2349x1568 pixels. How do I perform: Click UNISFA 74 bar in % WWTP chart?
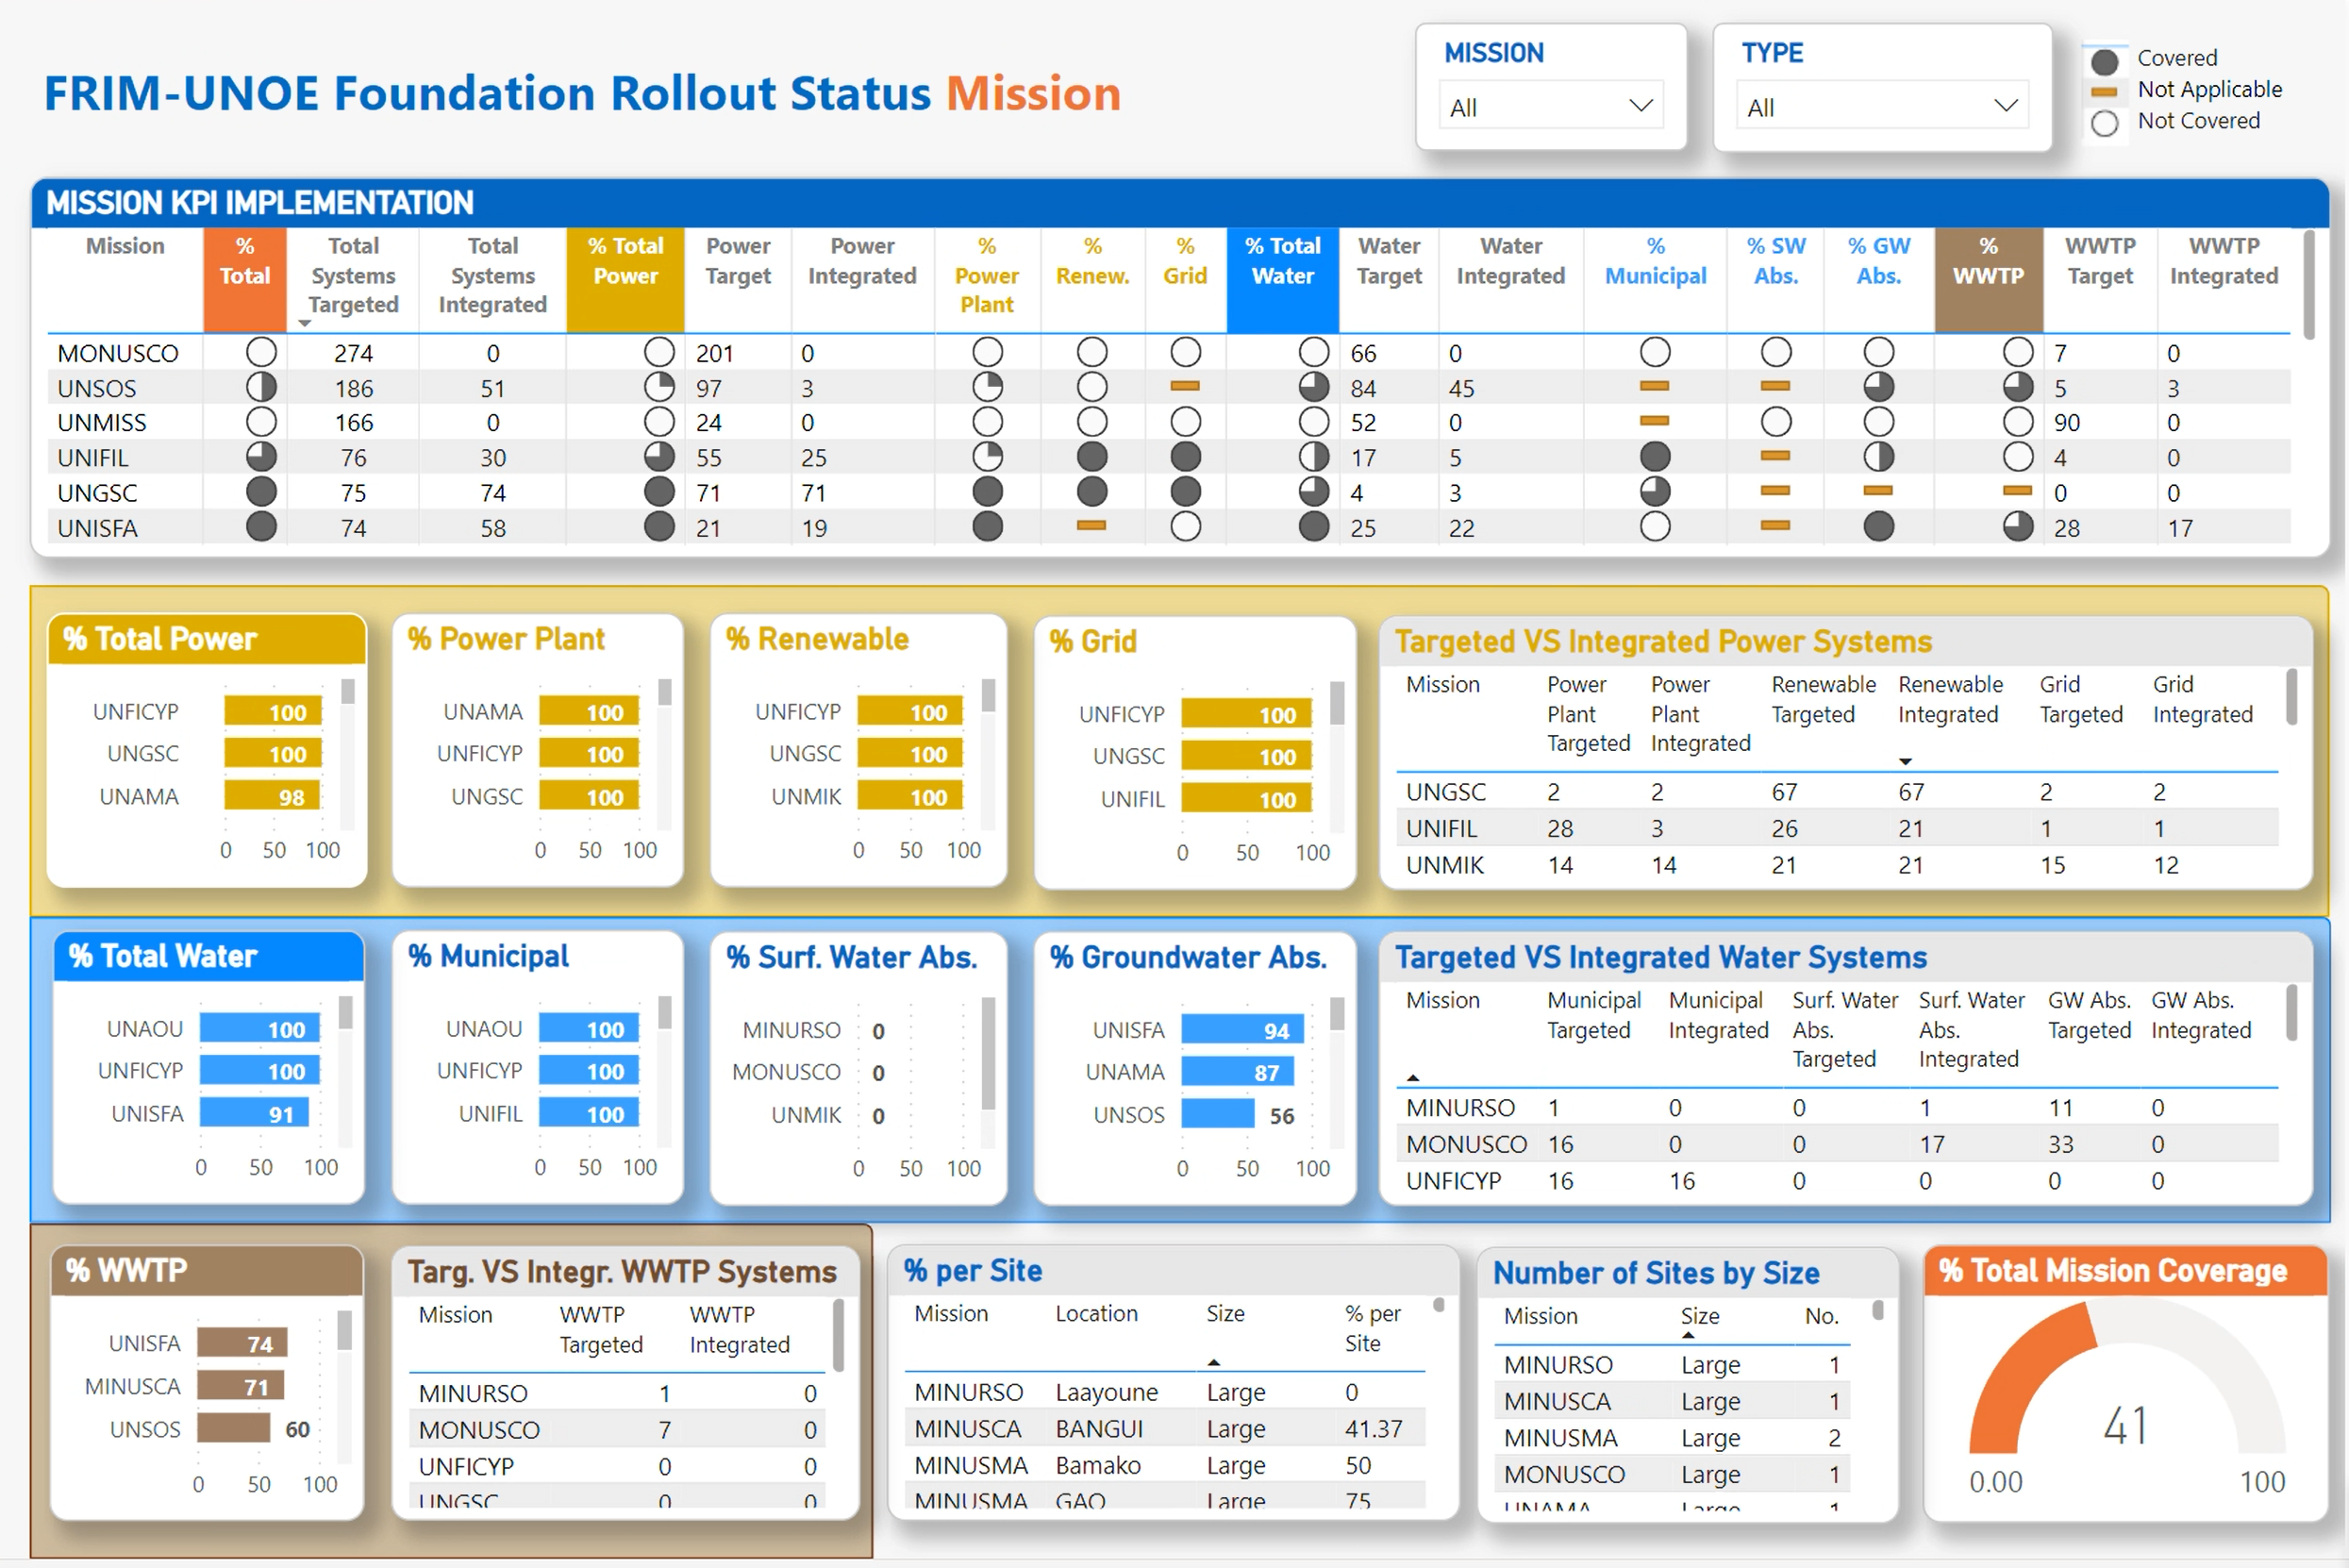pos(242,1343)
